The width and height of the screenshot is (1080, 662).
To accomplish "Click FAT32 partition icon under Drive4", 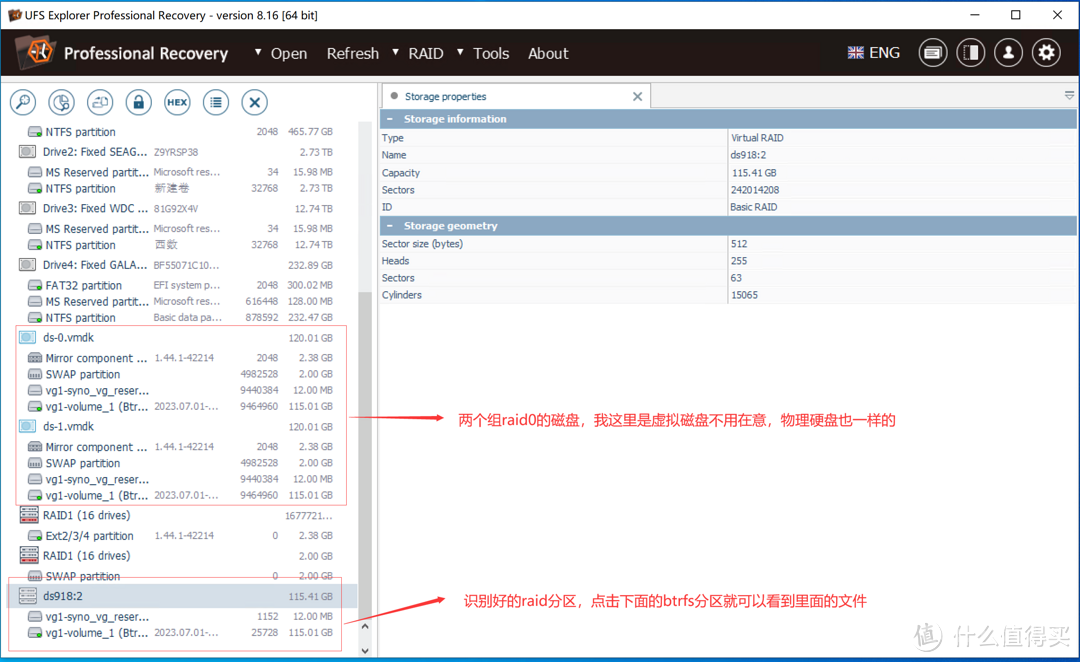I will 34,285.
